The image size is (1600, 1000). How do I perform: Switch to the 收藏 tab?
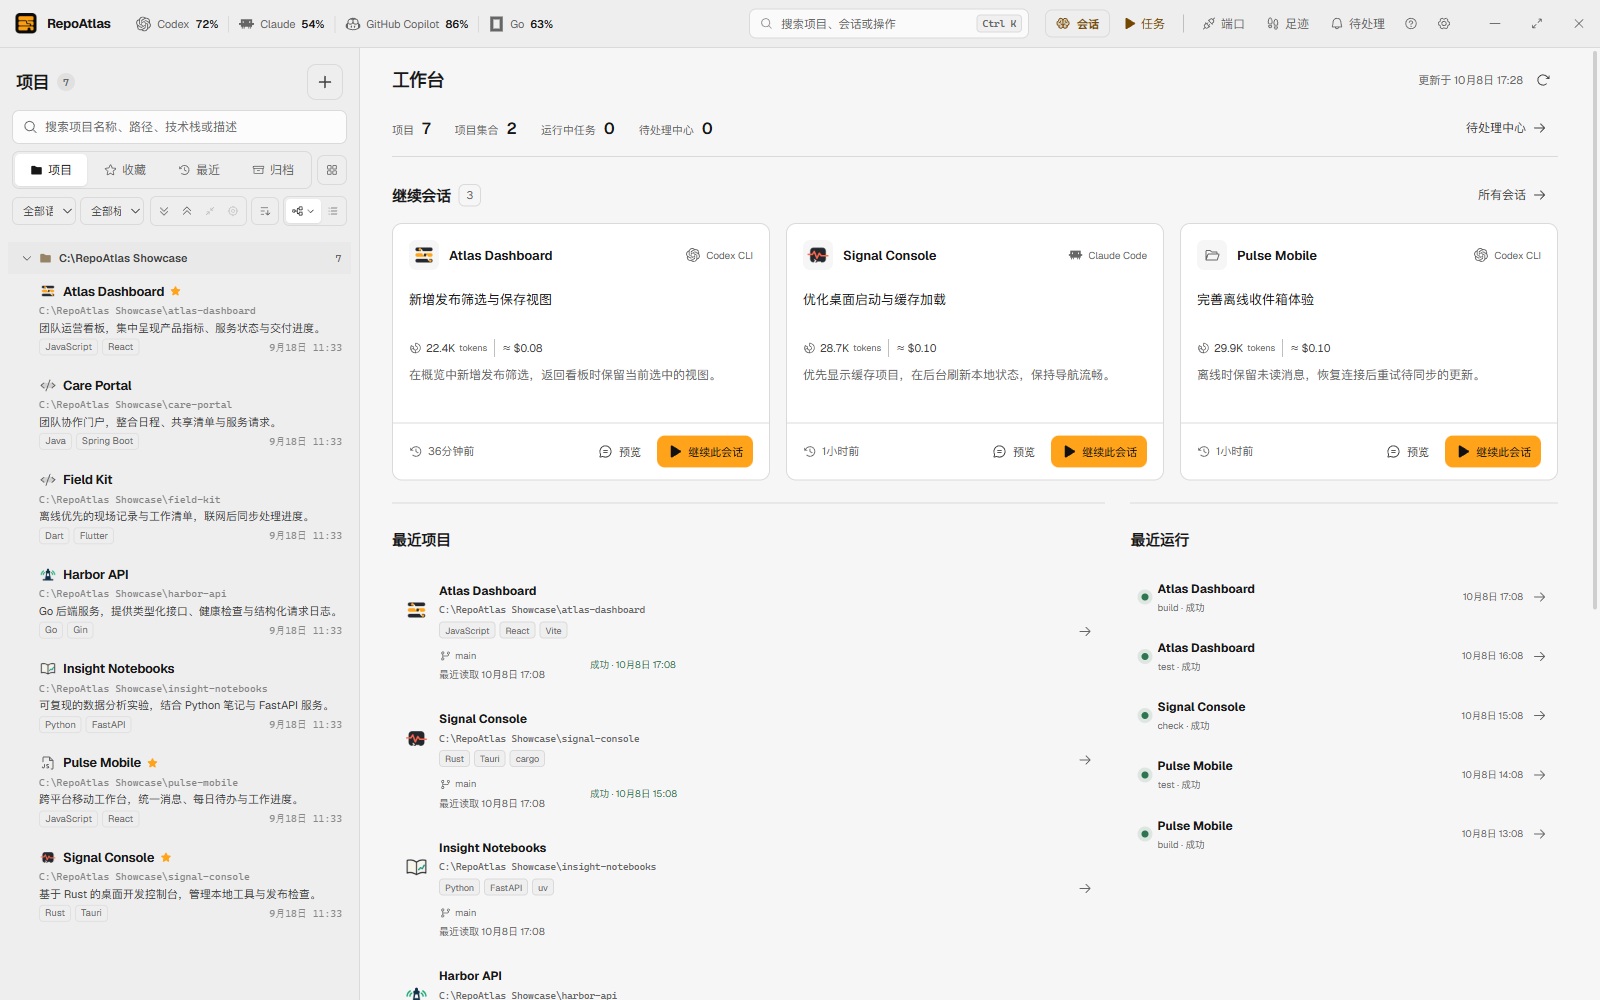(x=125, y=170)
